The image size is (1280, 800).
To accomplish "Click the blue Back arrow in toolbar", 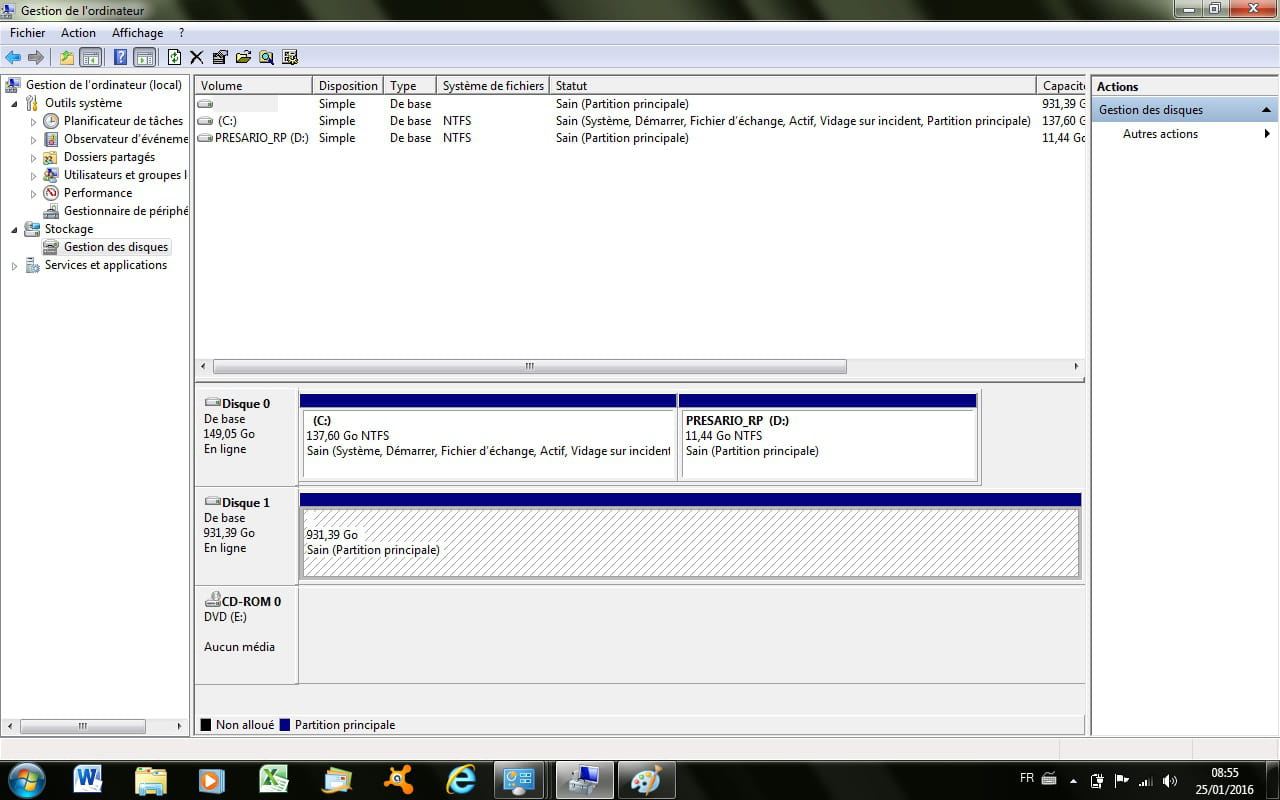I will tap(13, 58).
